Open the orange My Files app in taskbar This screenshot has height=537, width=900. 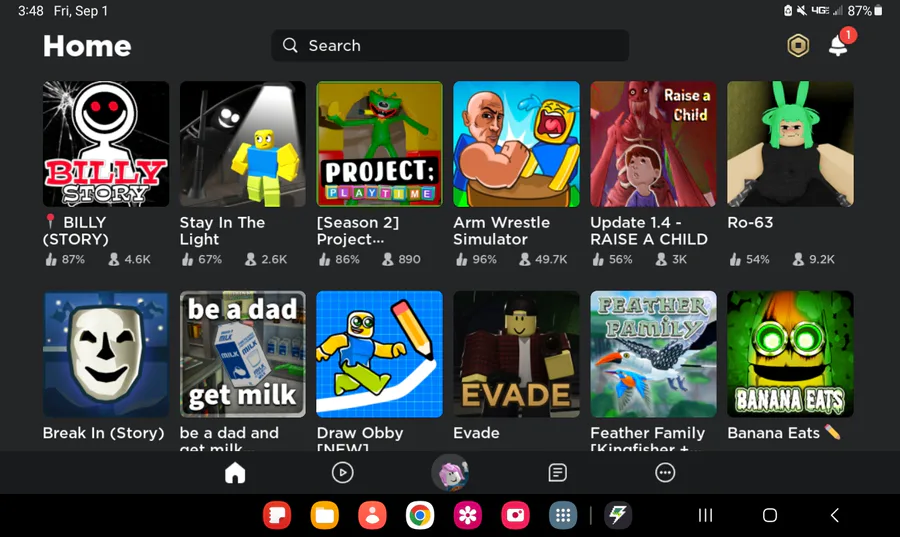tap(324, 515)
